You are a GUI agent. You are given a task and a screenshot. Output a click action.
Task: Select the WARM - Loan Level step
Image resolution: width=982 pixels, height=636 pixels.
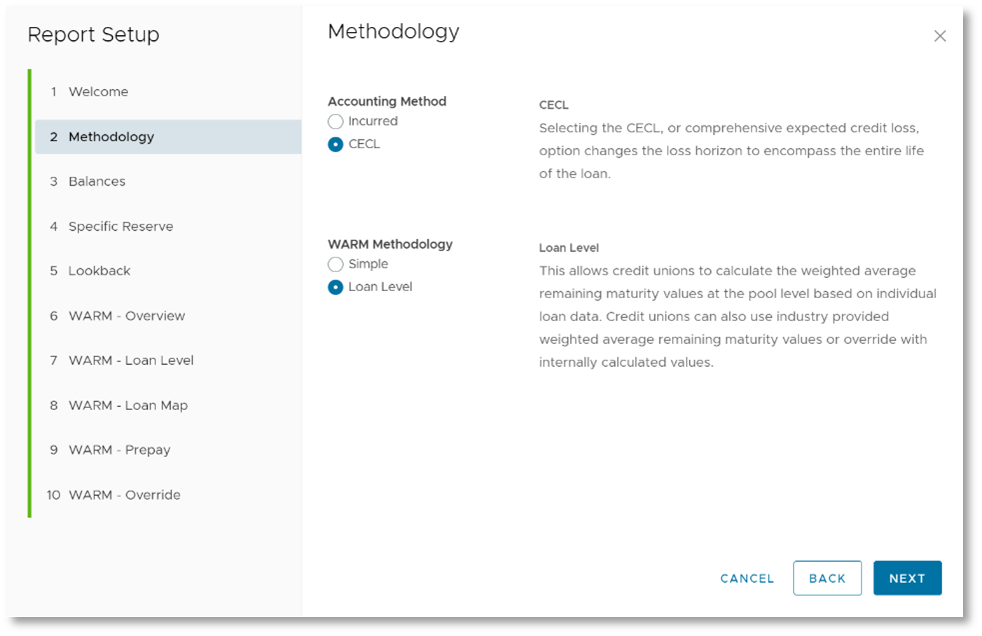click(x=168, y=361)
